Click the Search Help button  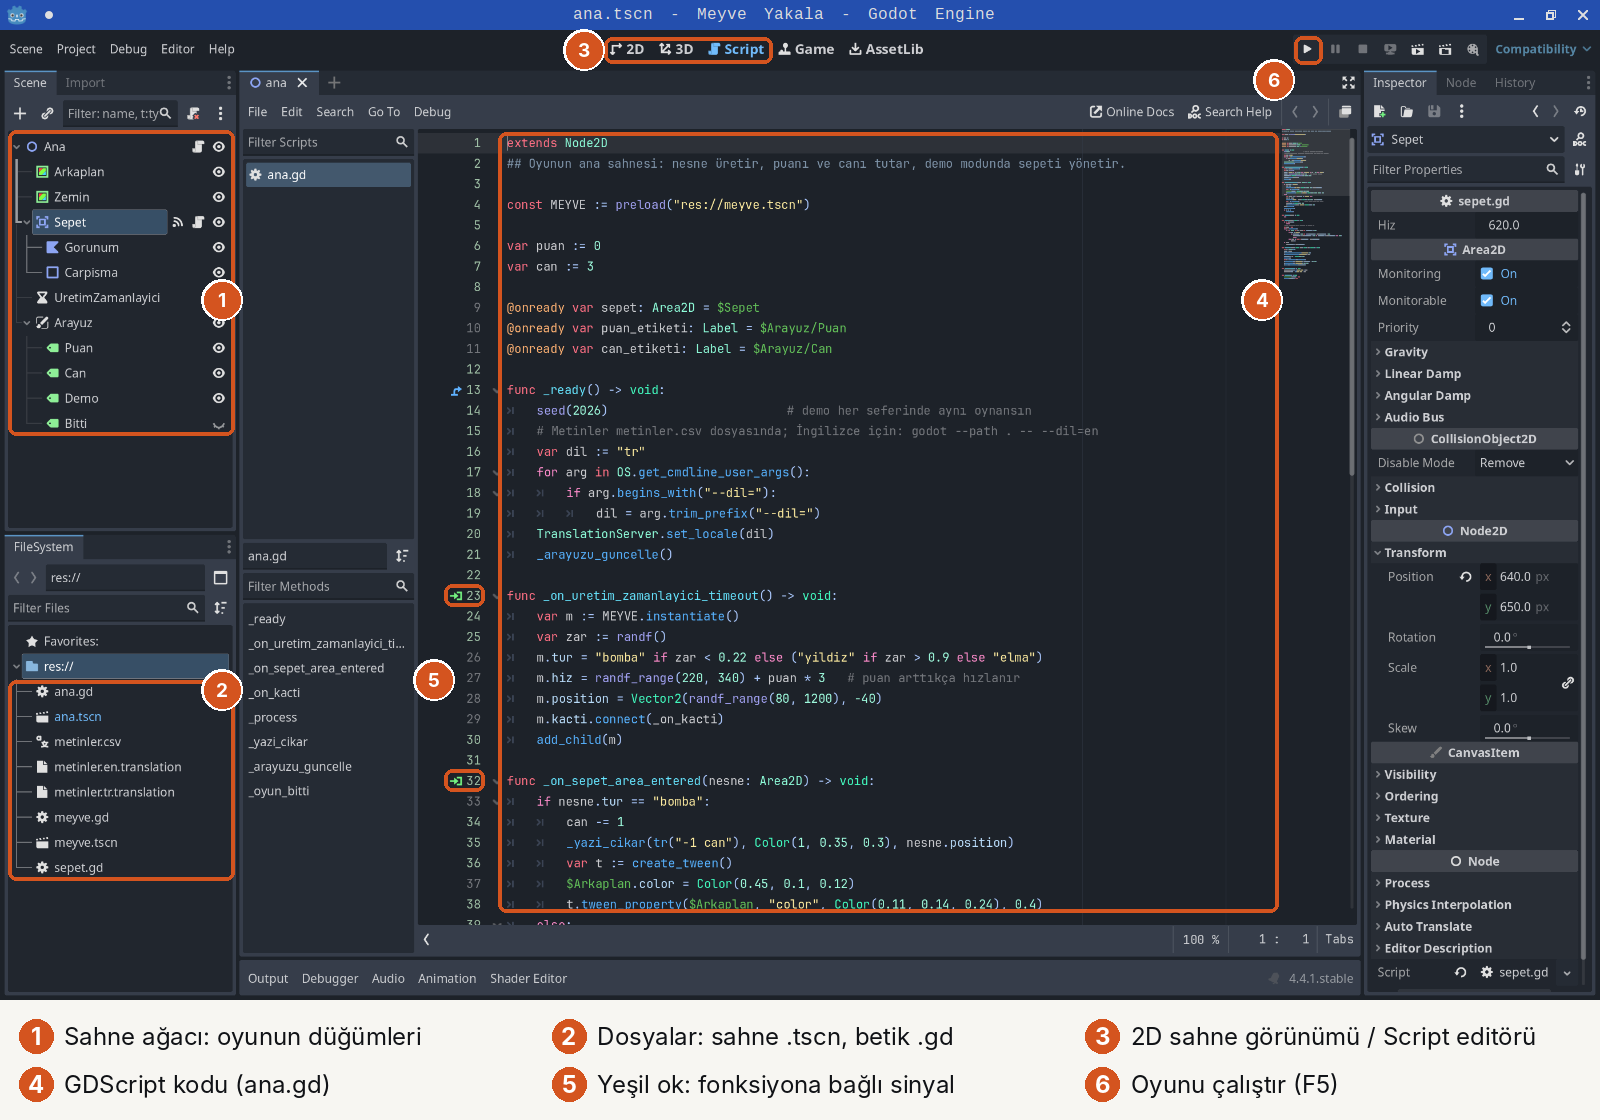pyautogui.click(x=1230, y=112)
